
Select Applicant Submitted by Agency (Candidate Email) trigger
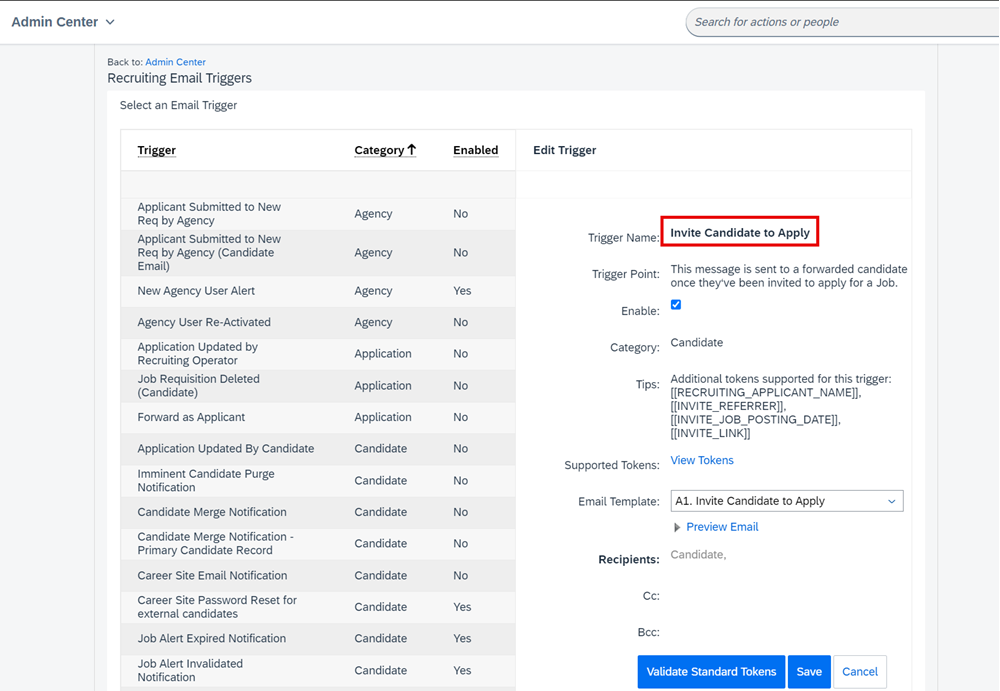(x=209, y=253)
